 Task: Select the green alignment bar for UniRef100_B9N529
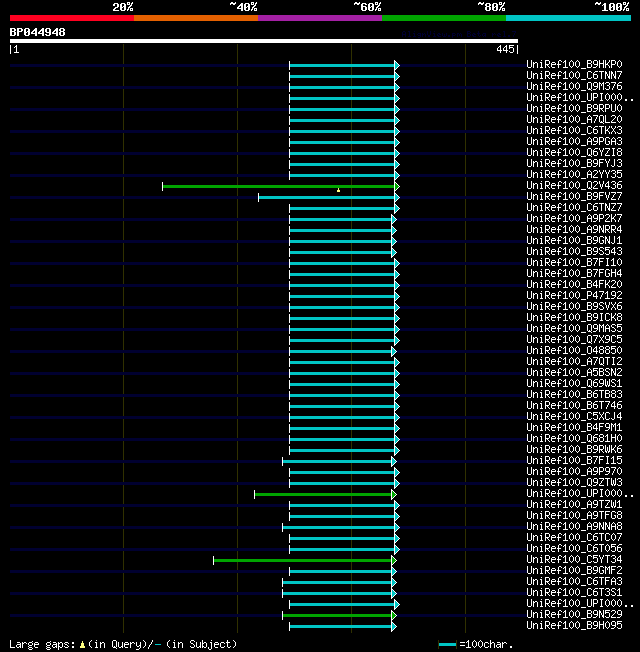337,615
